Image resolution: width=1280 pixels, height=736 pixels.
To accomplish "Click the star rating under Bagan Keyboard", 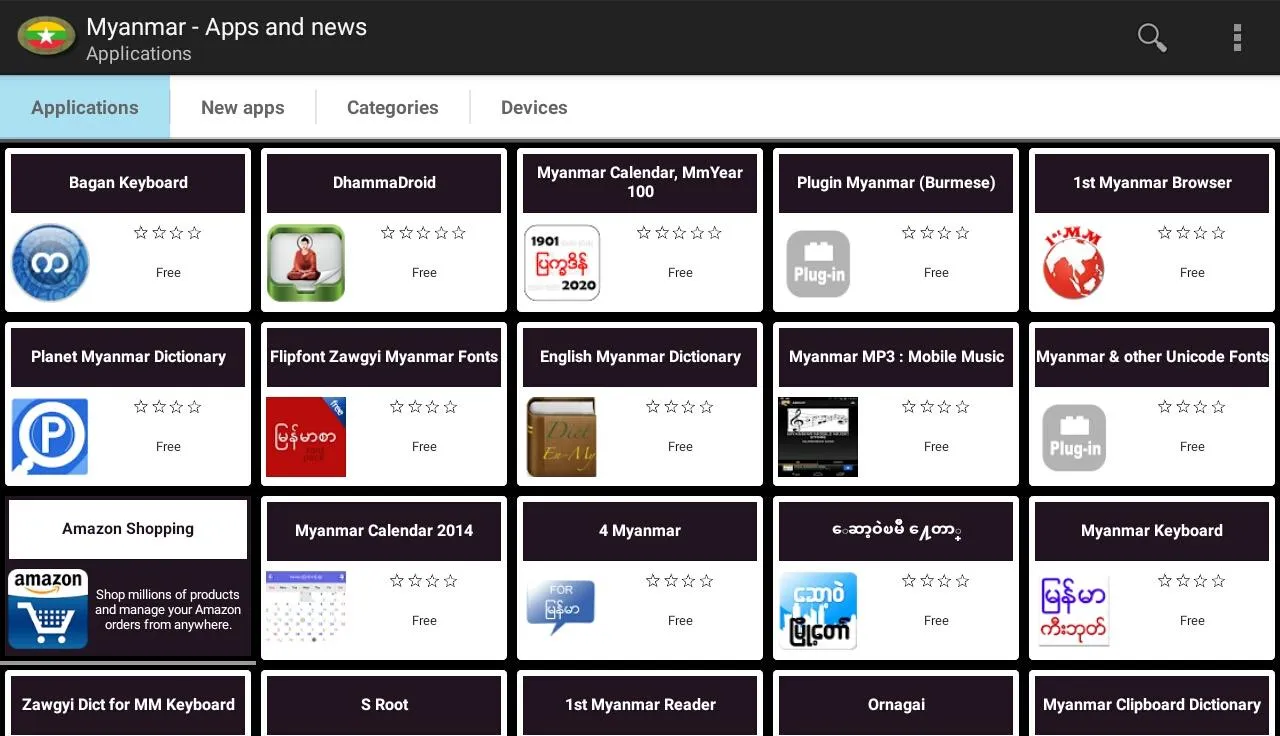I will (x=168, y=233).
